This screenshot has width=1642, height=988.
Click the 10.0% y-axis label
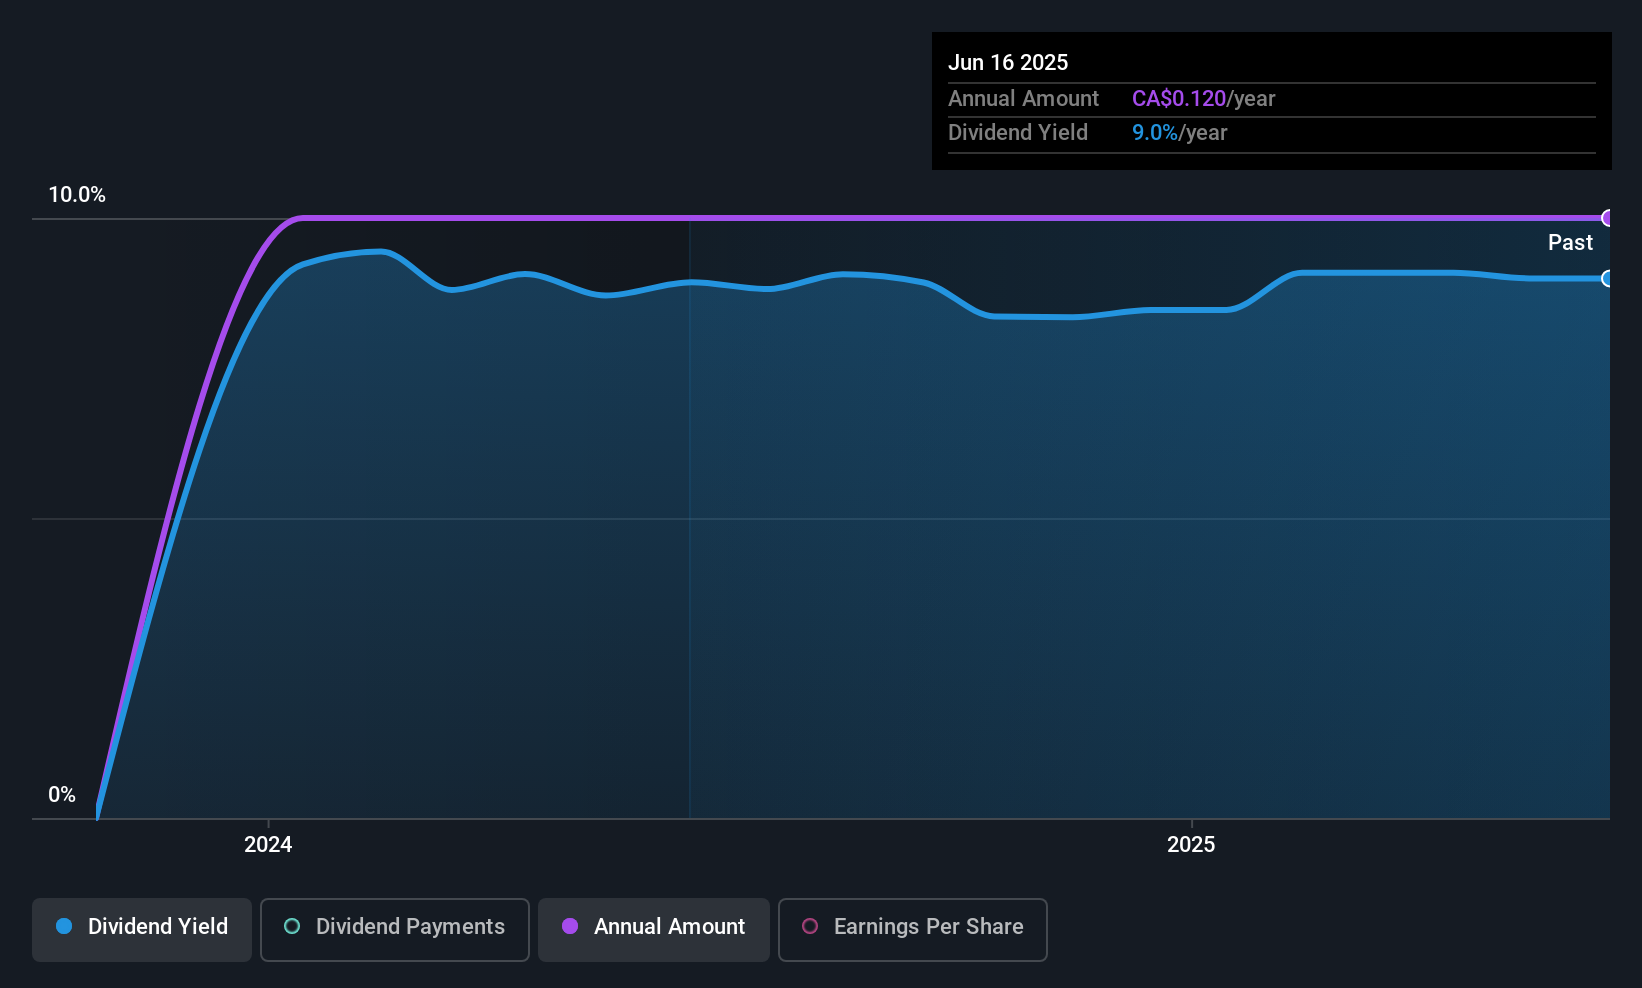point(77,194)
